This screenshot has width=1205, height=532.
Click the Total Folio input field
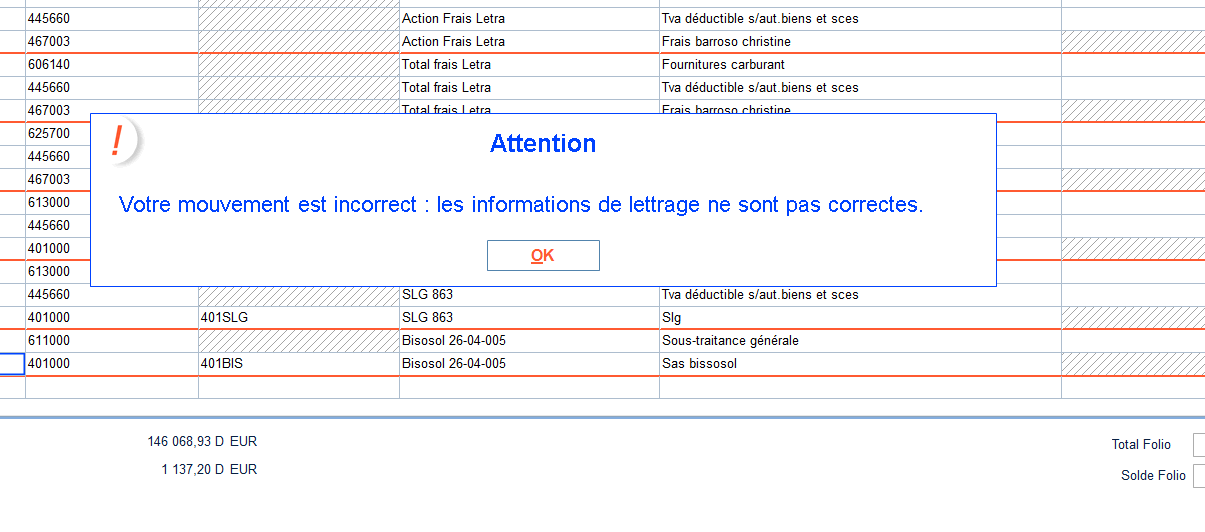1199,445
